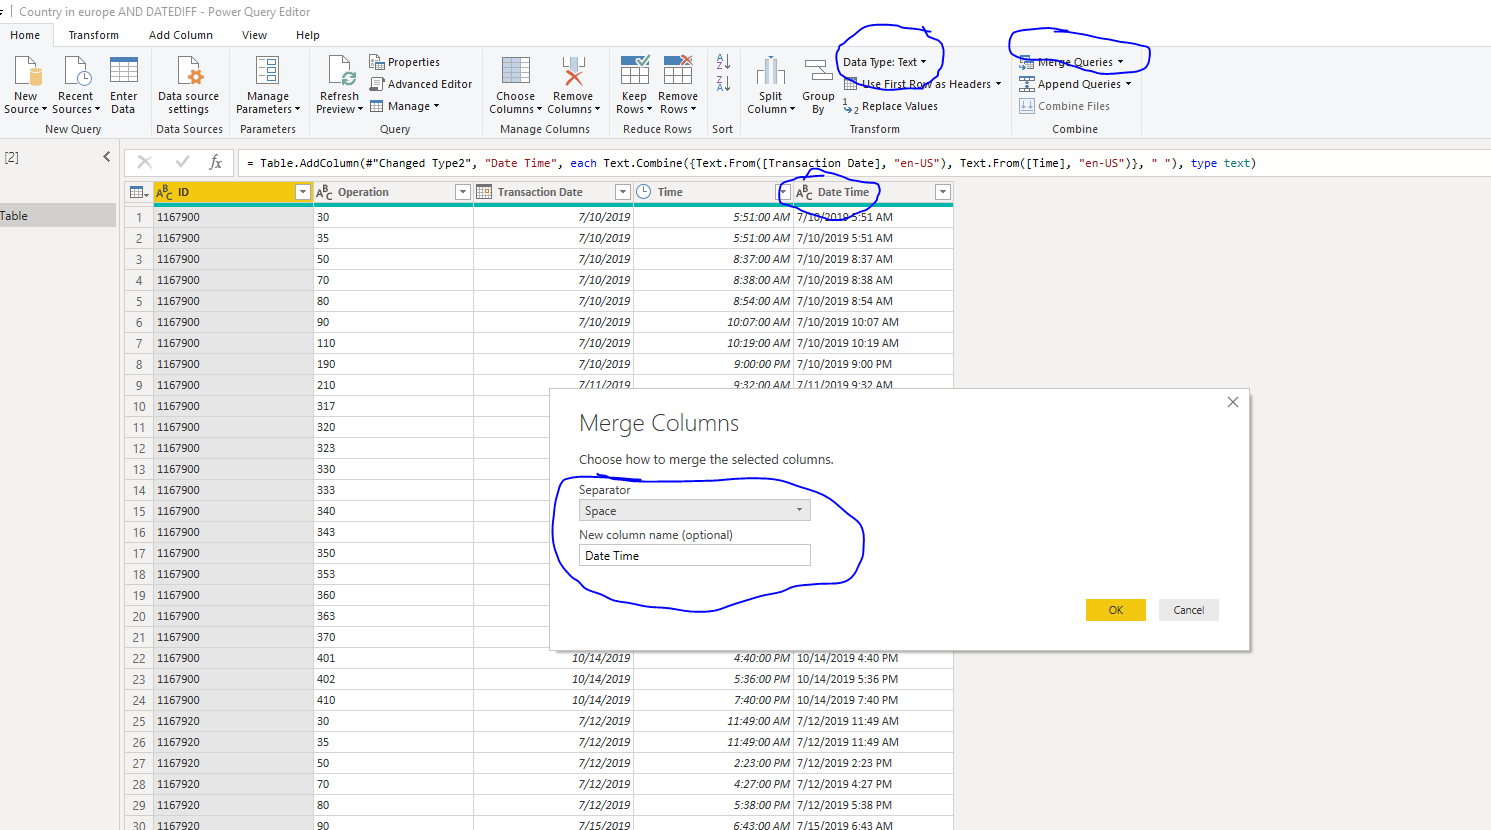Click Refresh Preview

pyautogui.click(x=339, y=85)
